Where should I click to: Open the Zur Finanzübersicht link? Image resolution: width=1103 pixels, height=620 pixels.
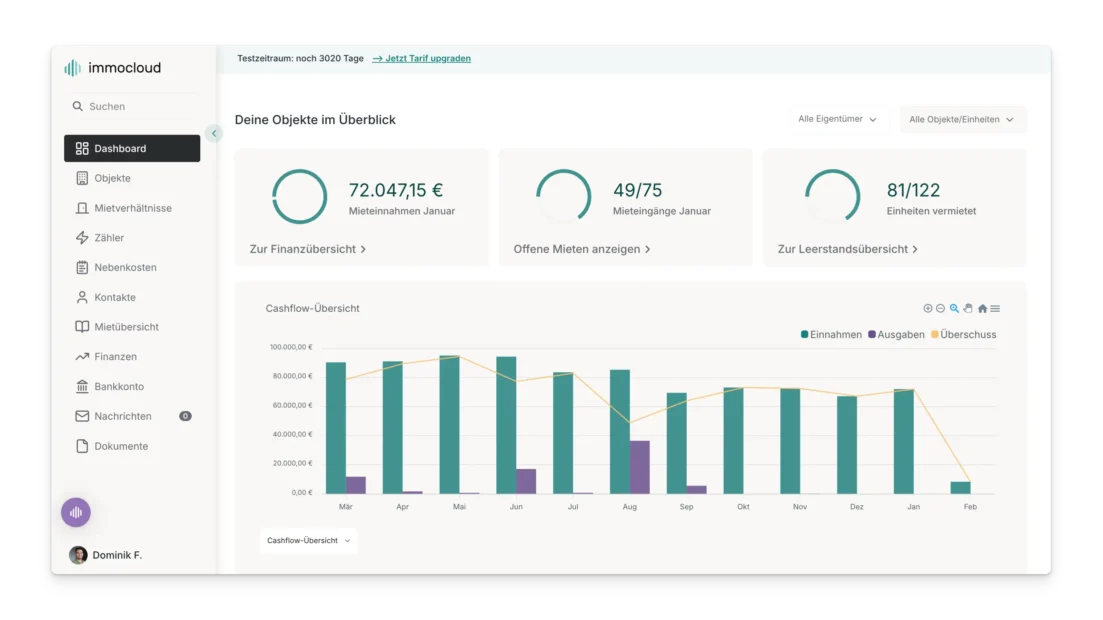(x=307, y=249)
